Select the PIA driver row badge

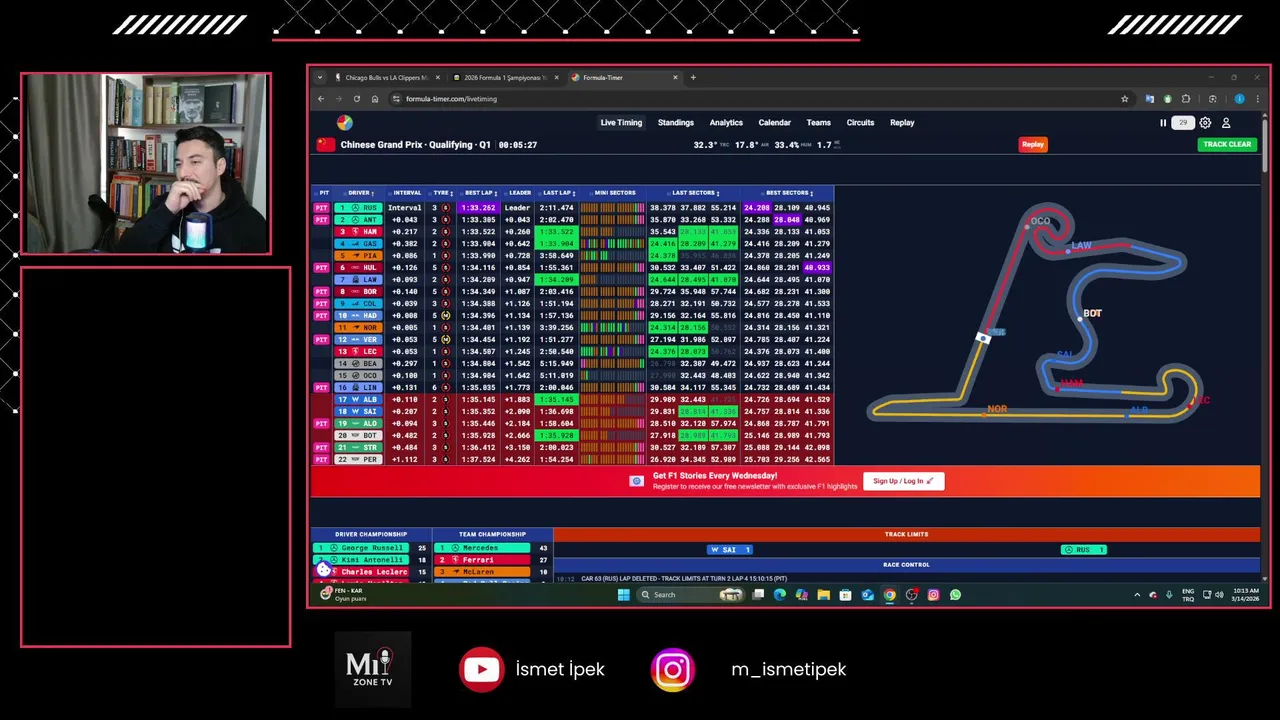coord(359,256)
